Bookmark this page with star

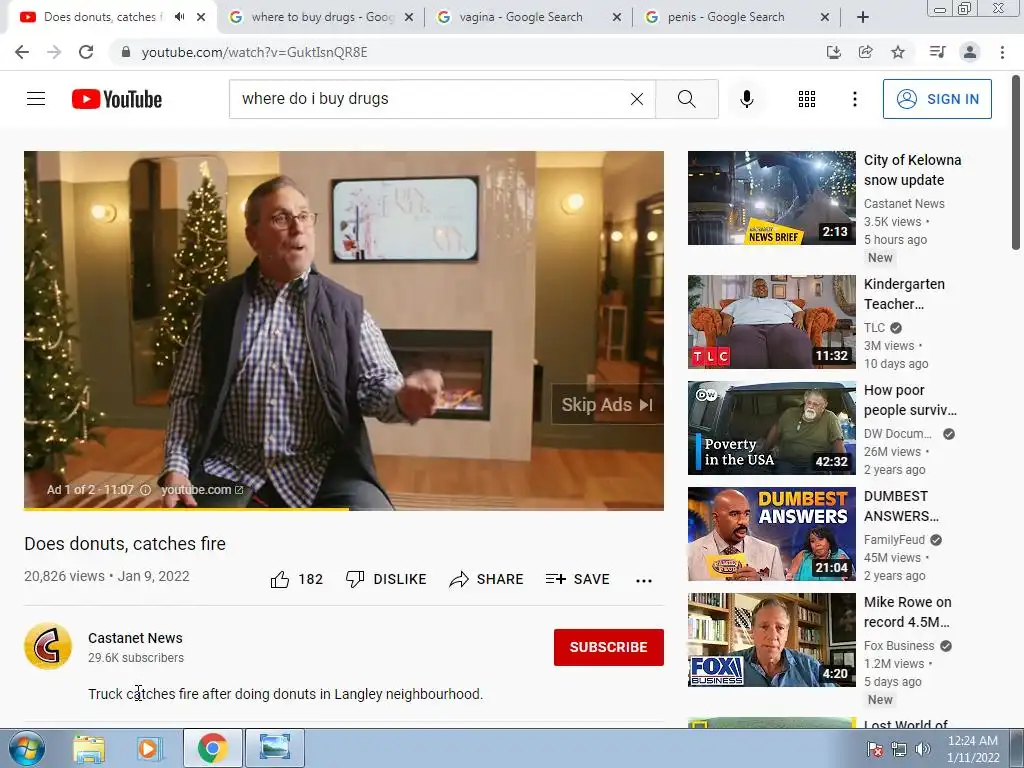898,52
